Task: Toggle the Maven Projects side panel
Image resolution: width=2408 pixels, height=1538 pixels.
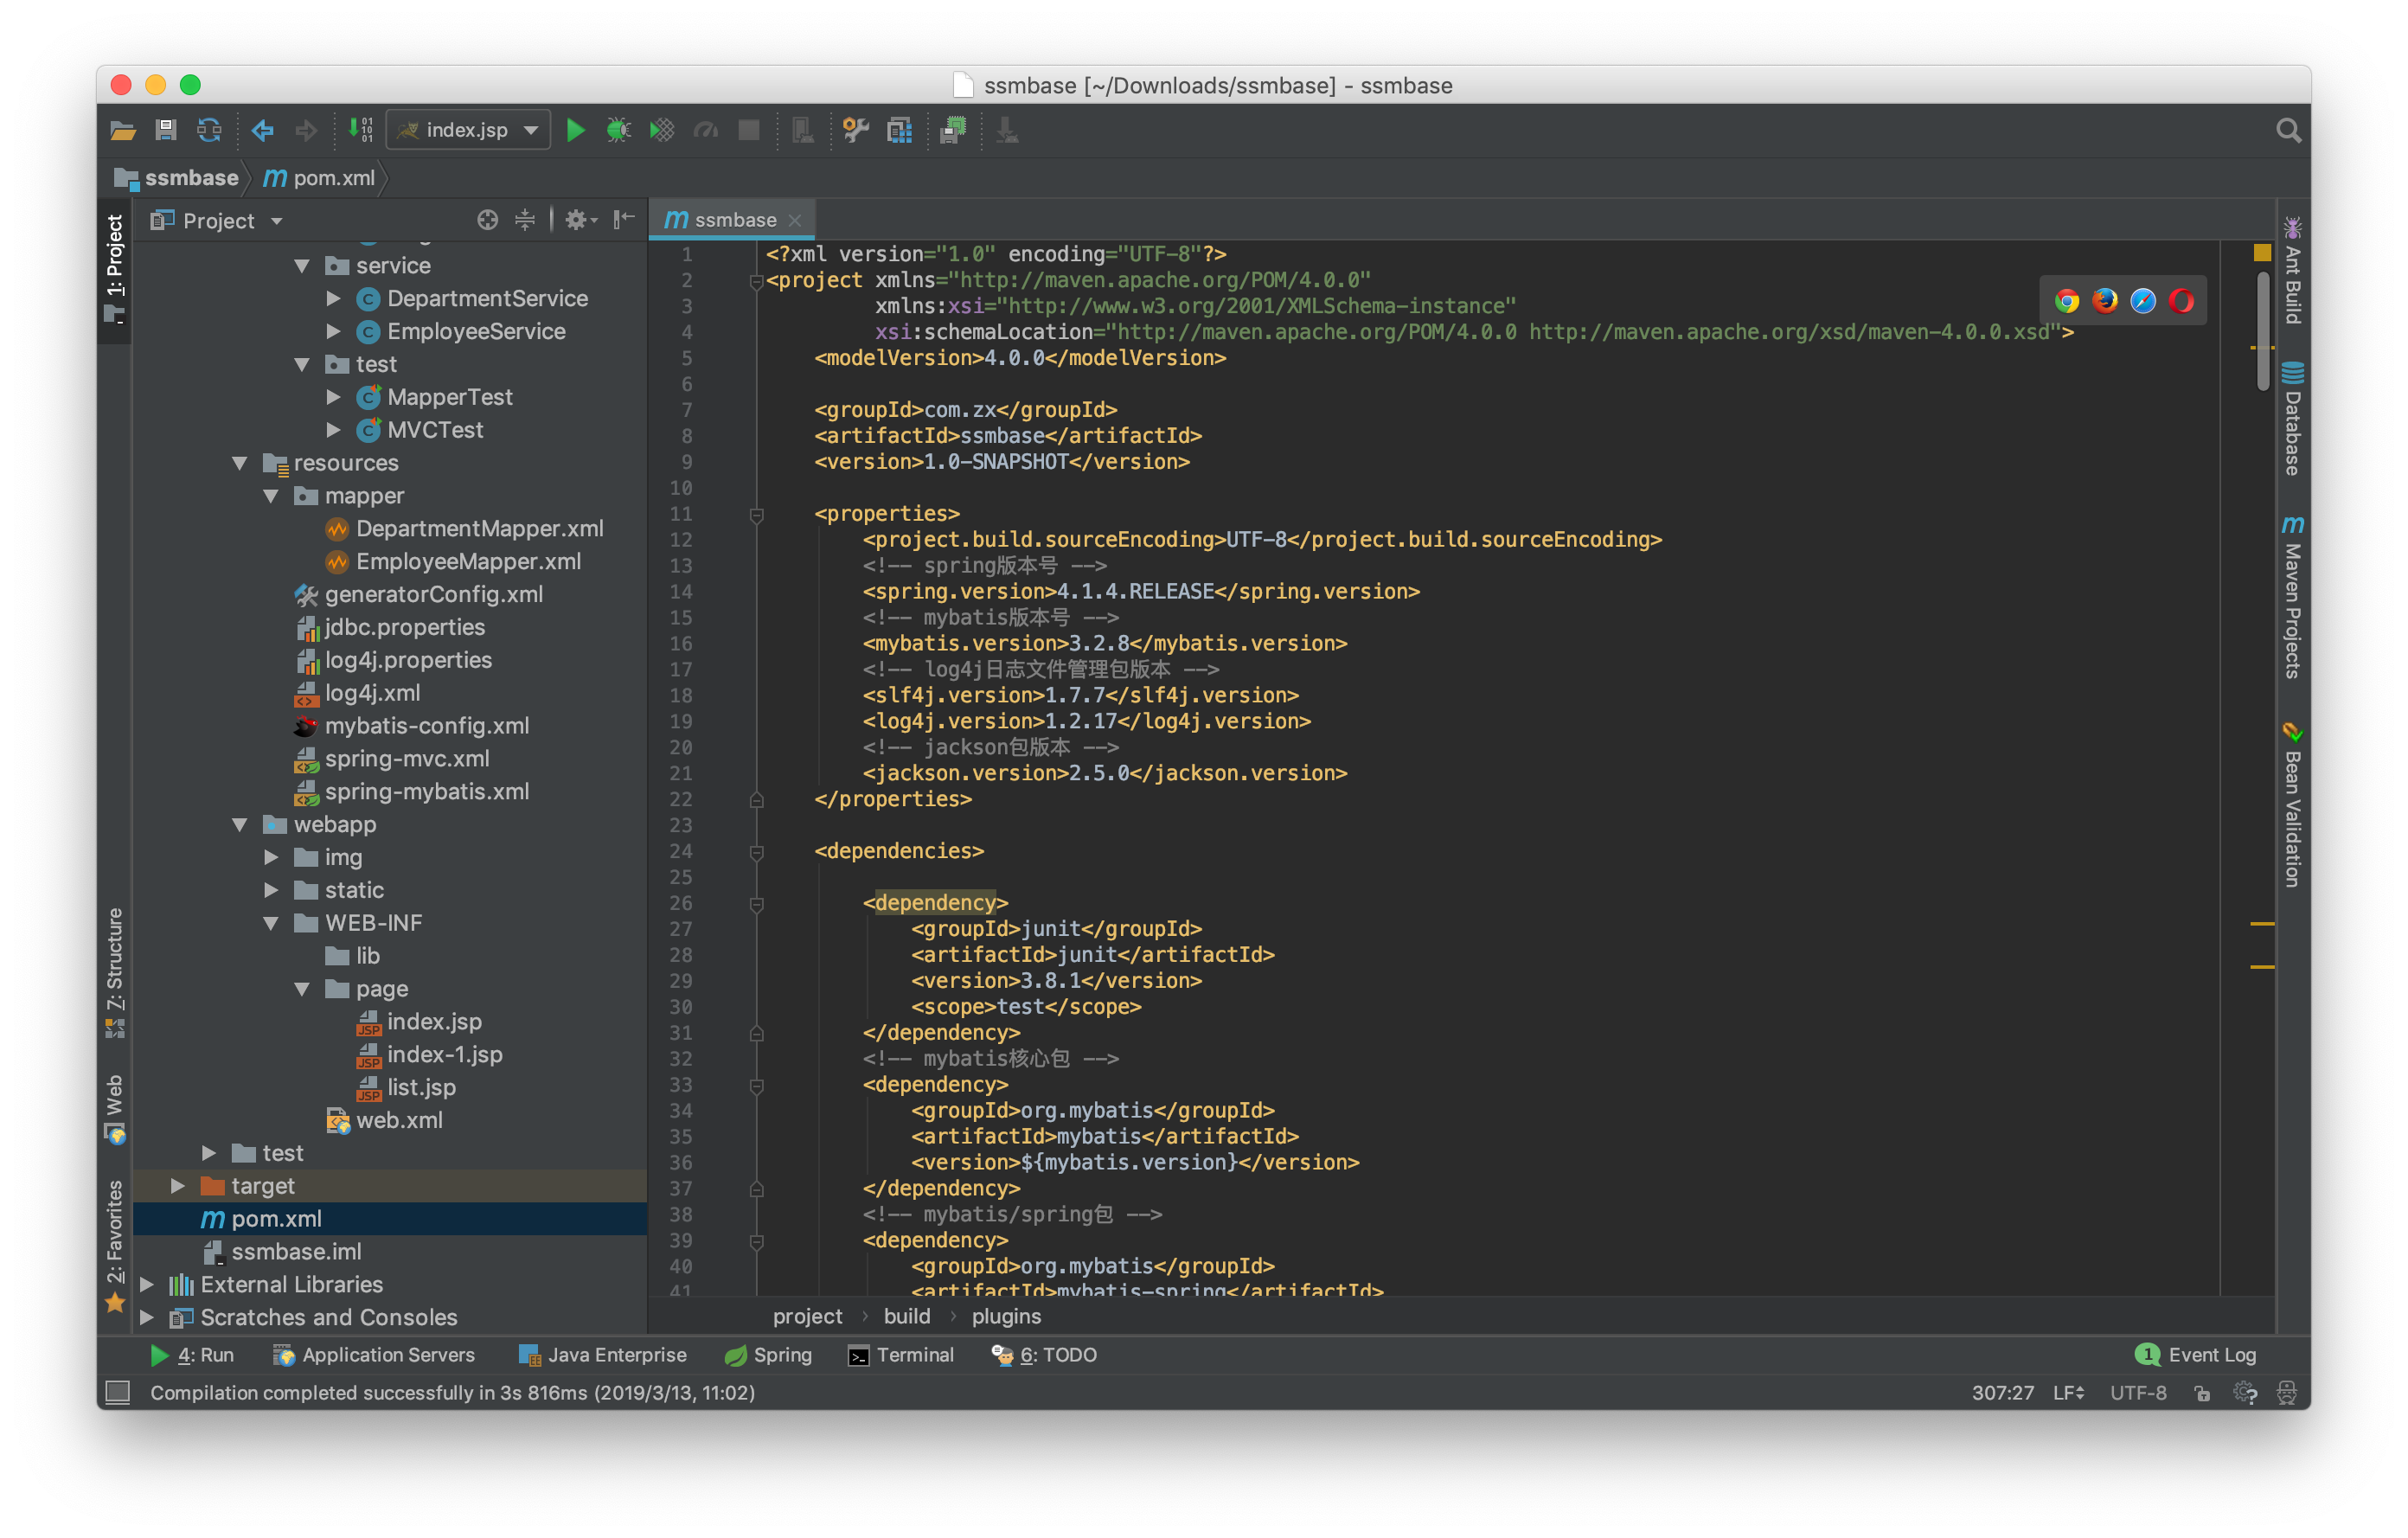Action: [x=2292, y=597]
